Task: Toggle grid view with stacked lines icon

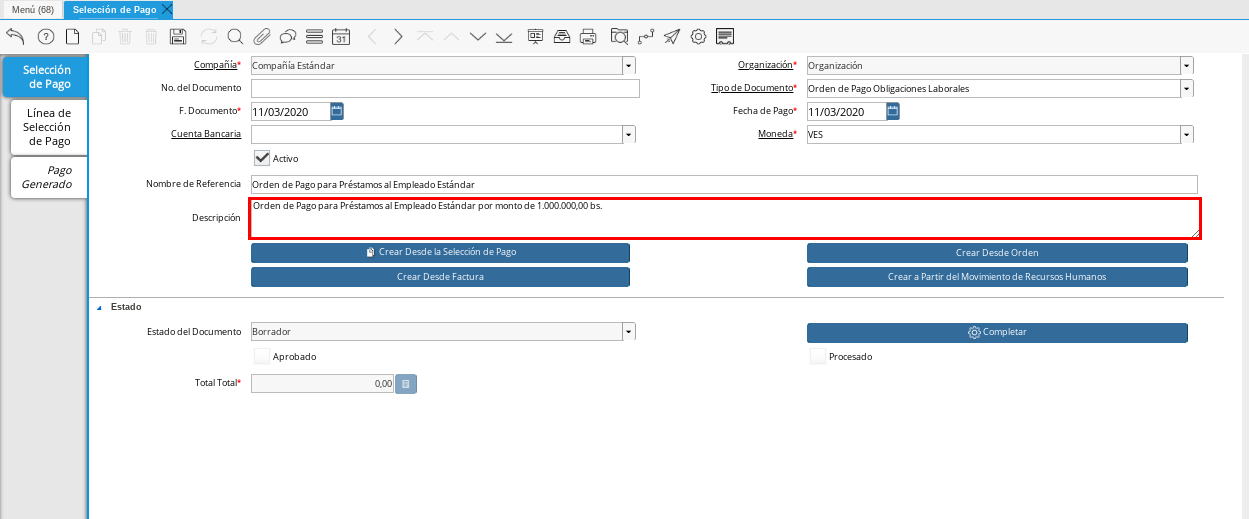Action: tap(314, 37)
